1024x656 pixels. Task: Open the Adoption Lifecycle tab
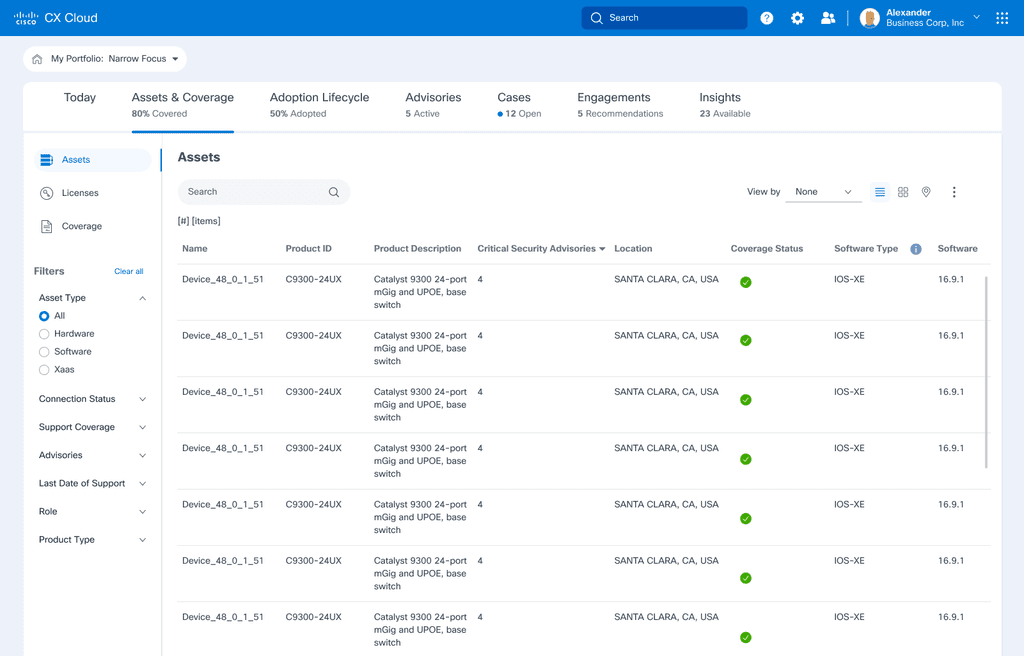pos(319,105)
